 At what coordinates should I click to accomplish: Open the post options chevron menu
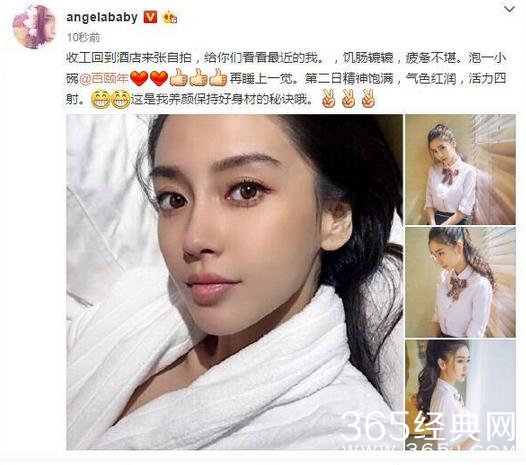click(509, 9)
